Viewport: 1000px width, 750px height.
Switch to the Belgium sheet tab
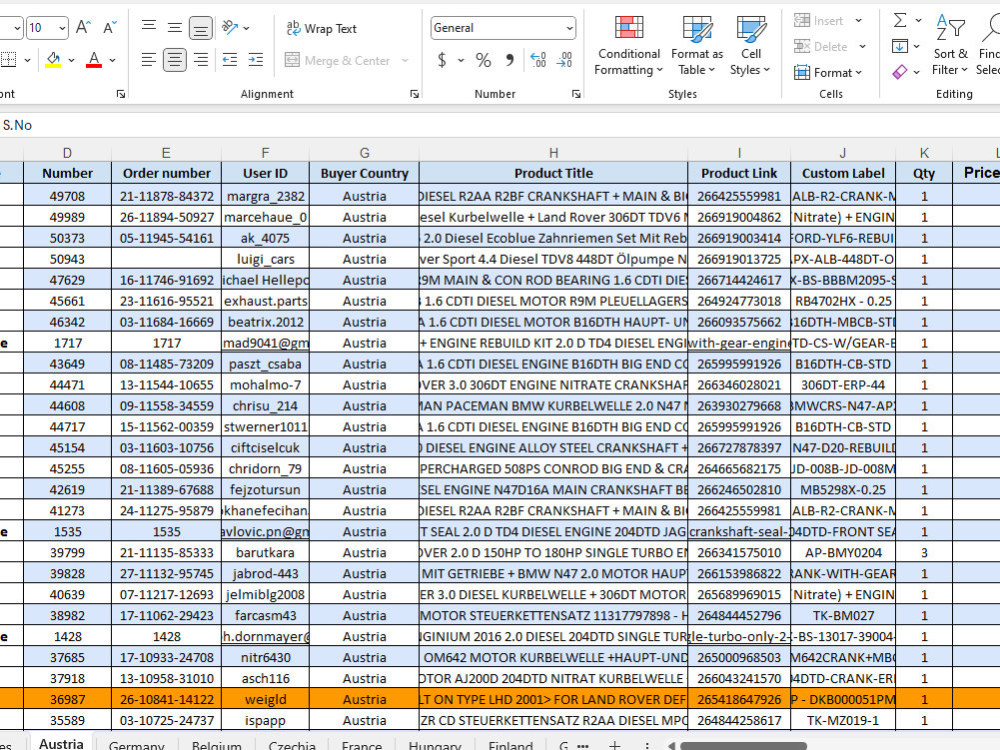point(217,745)
